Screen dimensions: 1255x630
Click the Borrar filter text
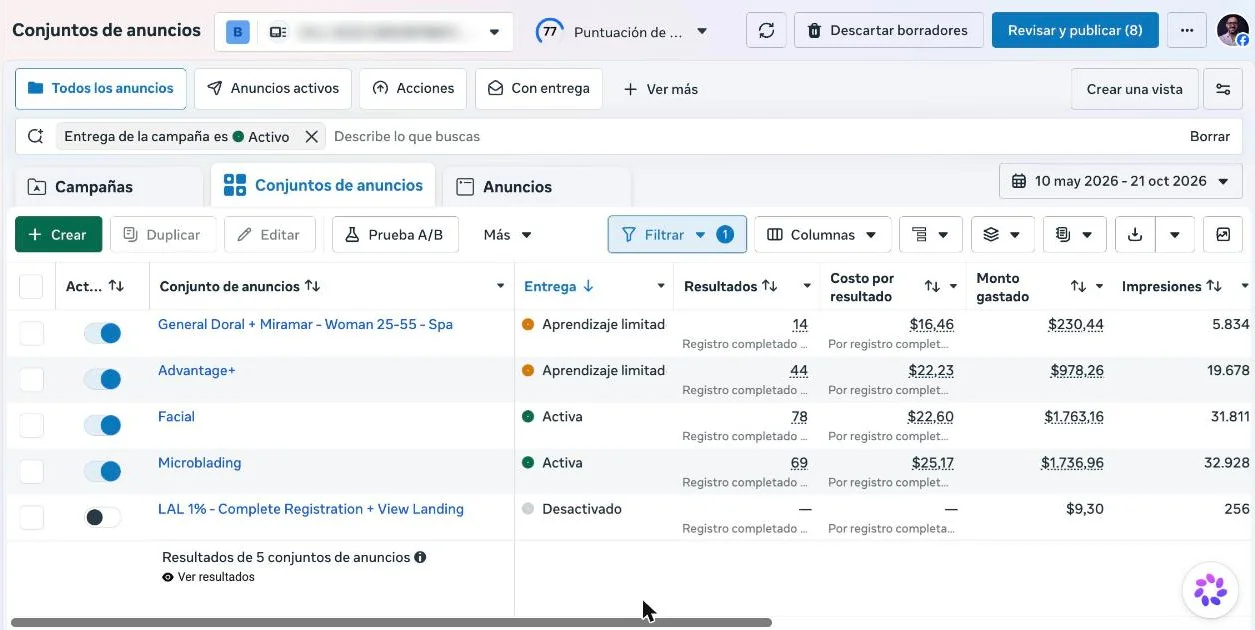(x=1210, y=137)
